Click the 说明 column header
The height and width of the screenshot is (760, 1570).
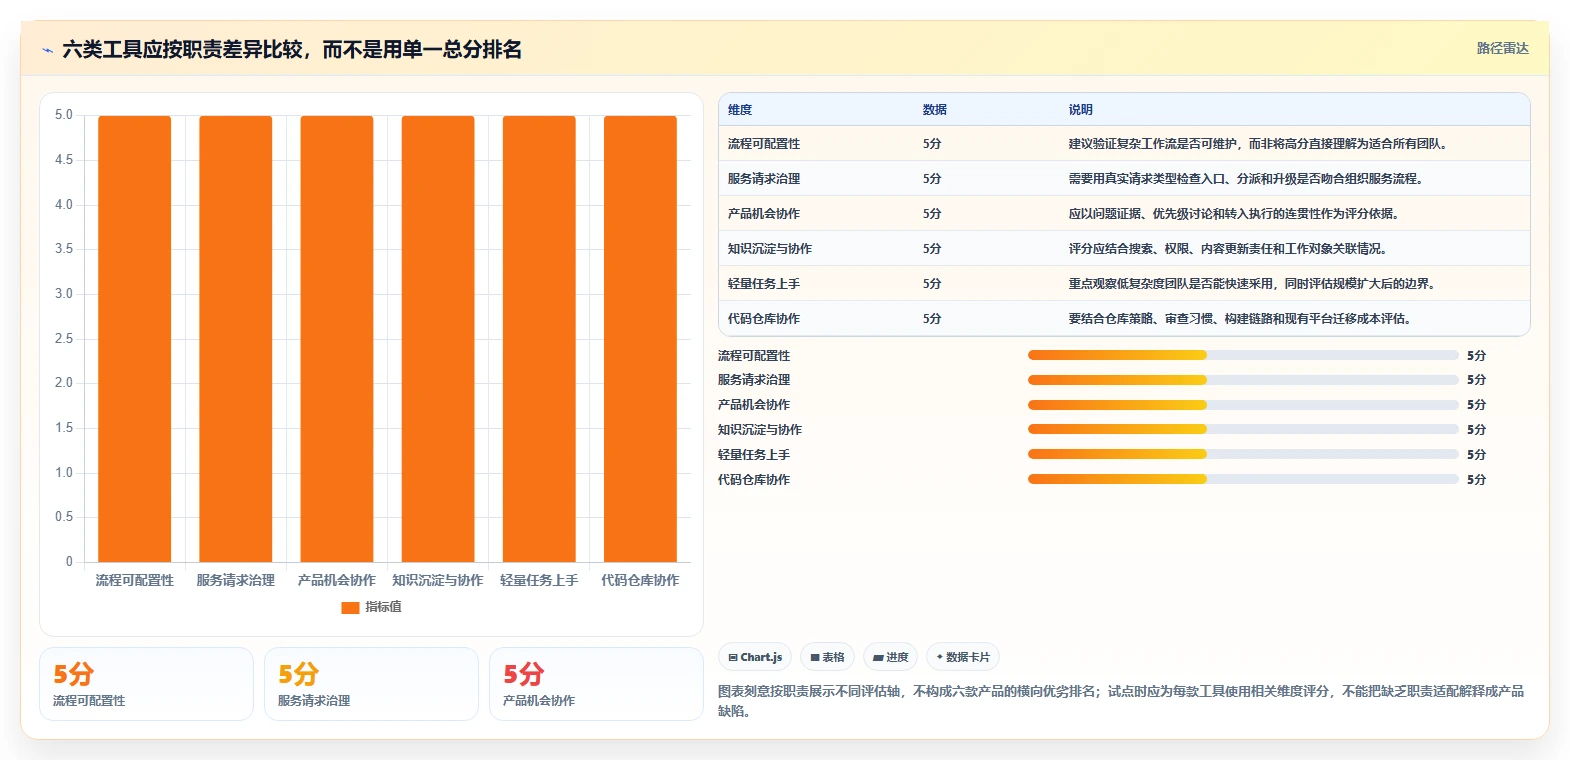coord(1080,110)
